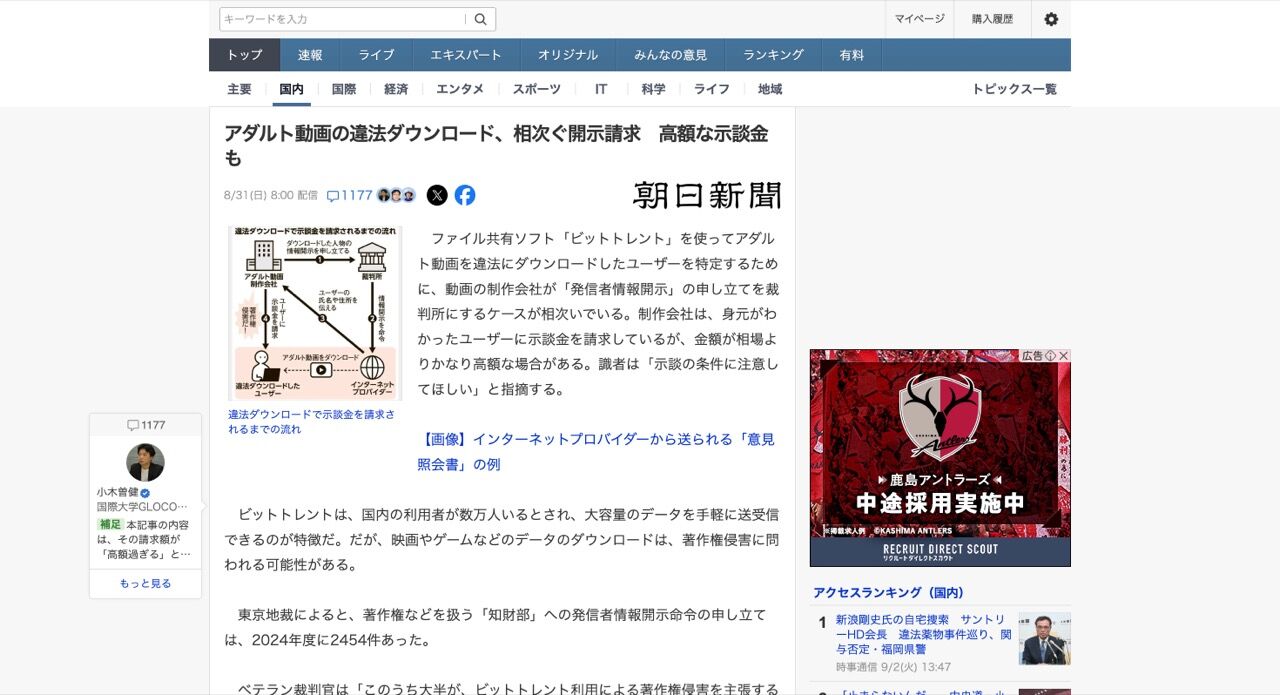Screen dimensions: 1280x695
Task: Open comments bubble icon next to 1177
Action: 333,196
